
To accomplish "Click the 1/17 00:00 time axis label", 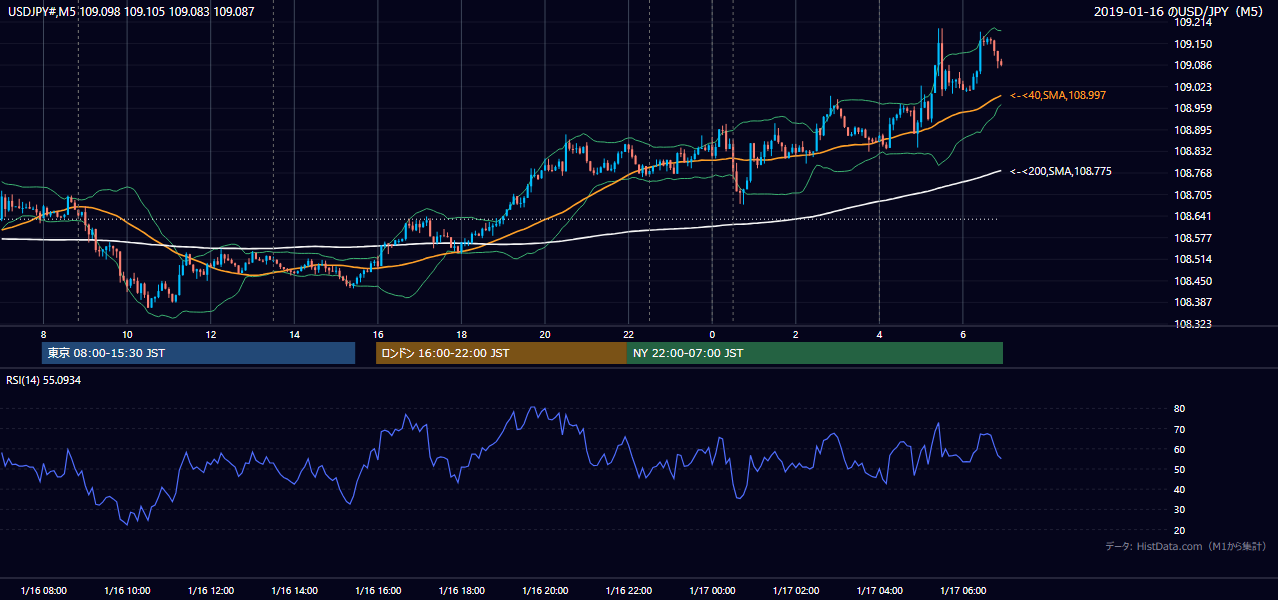I will [712, 590].
